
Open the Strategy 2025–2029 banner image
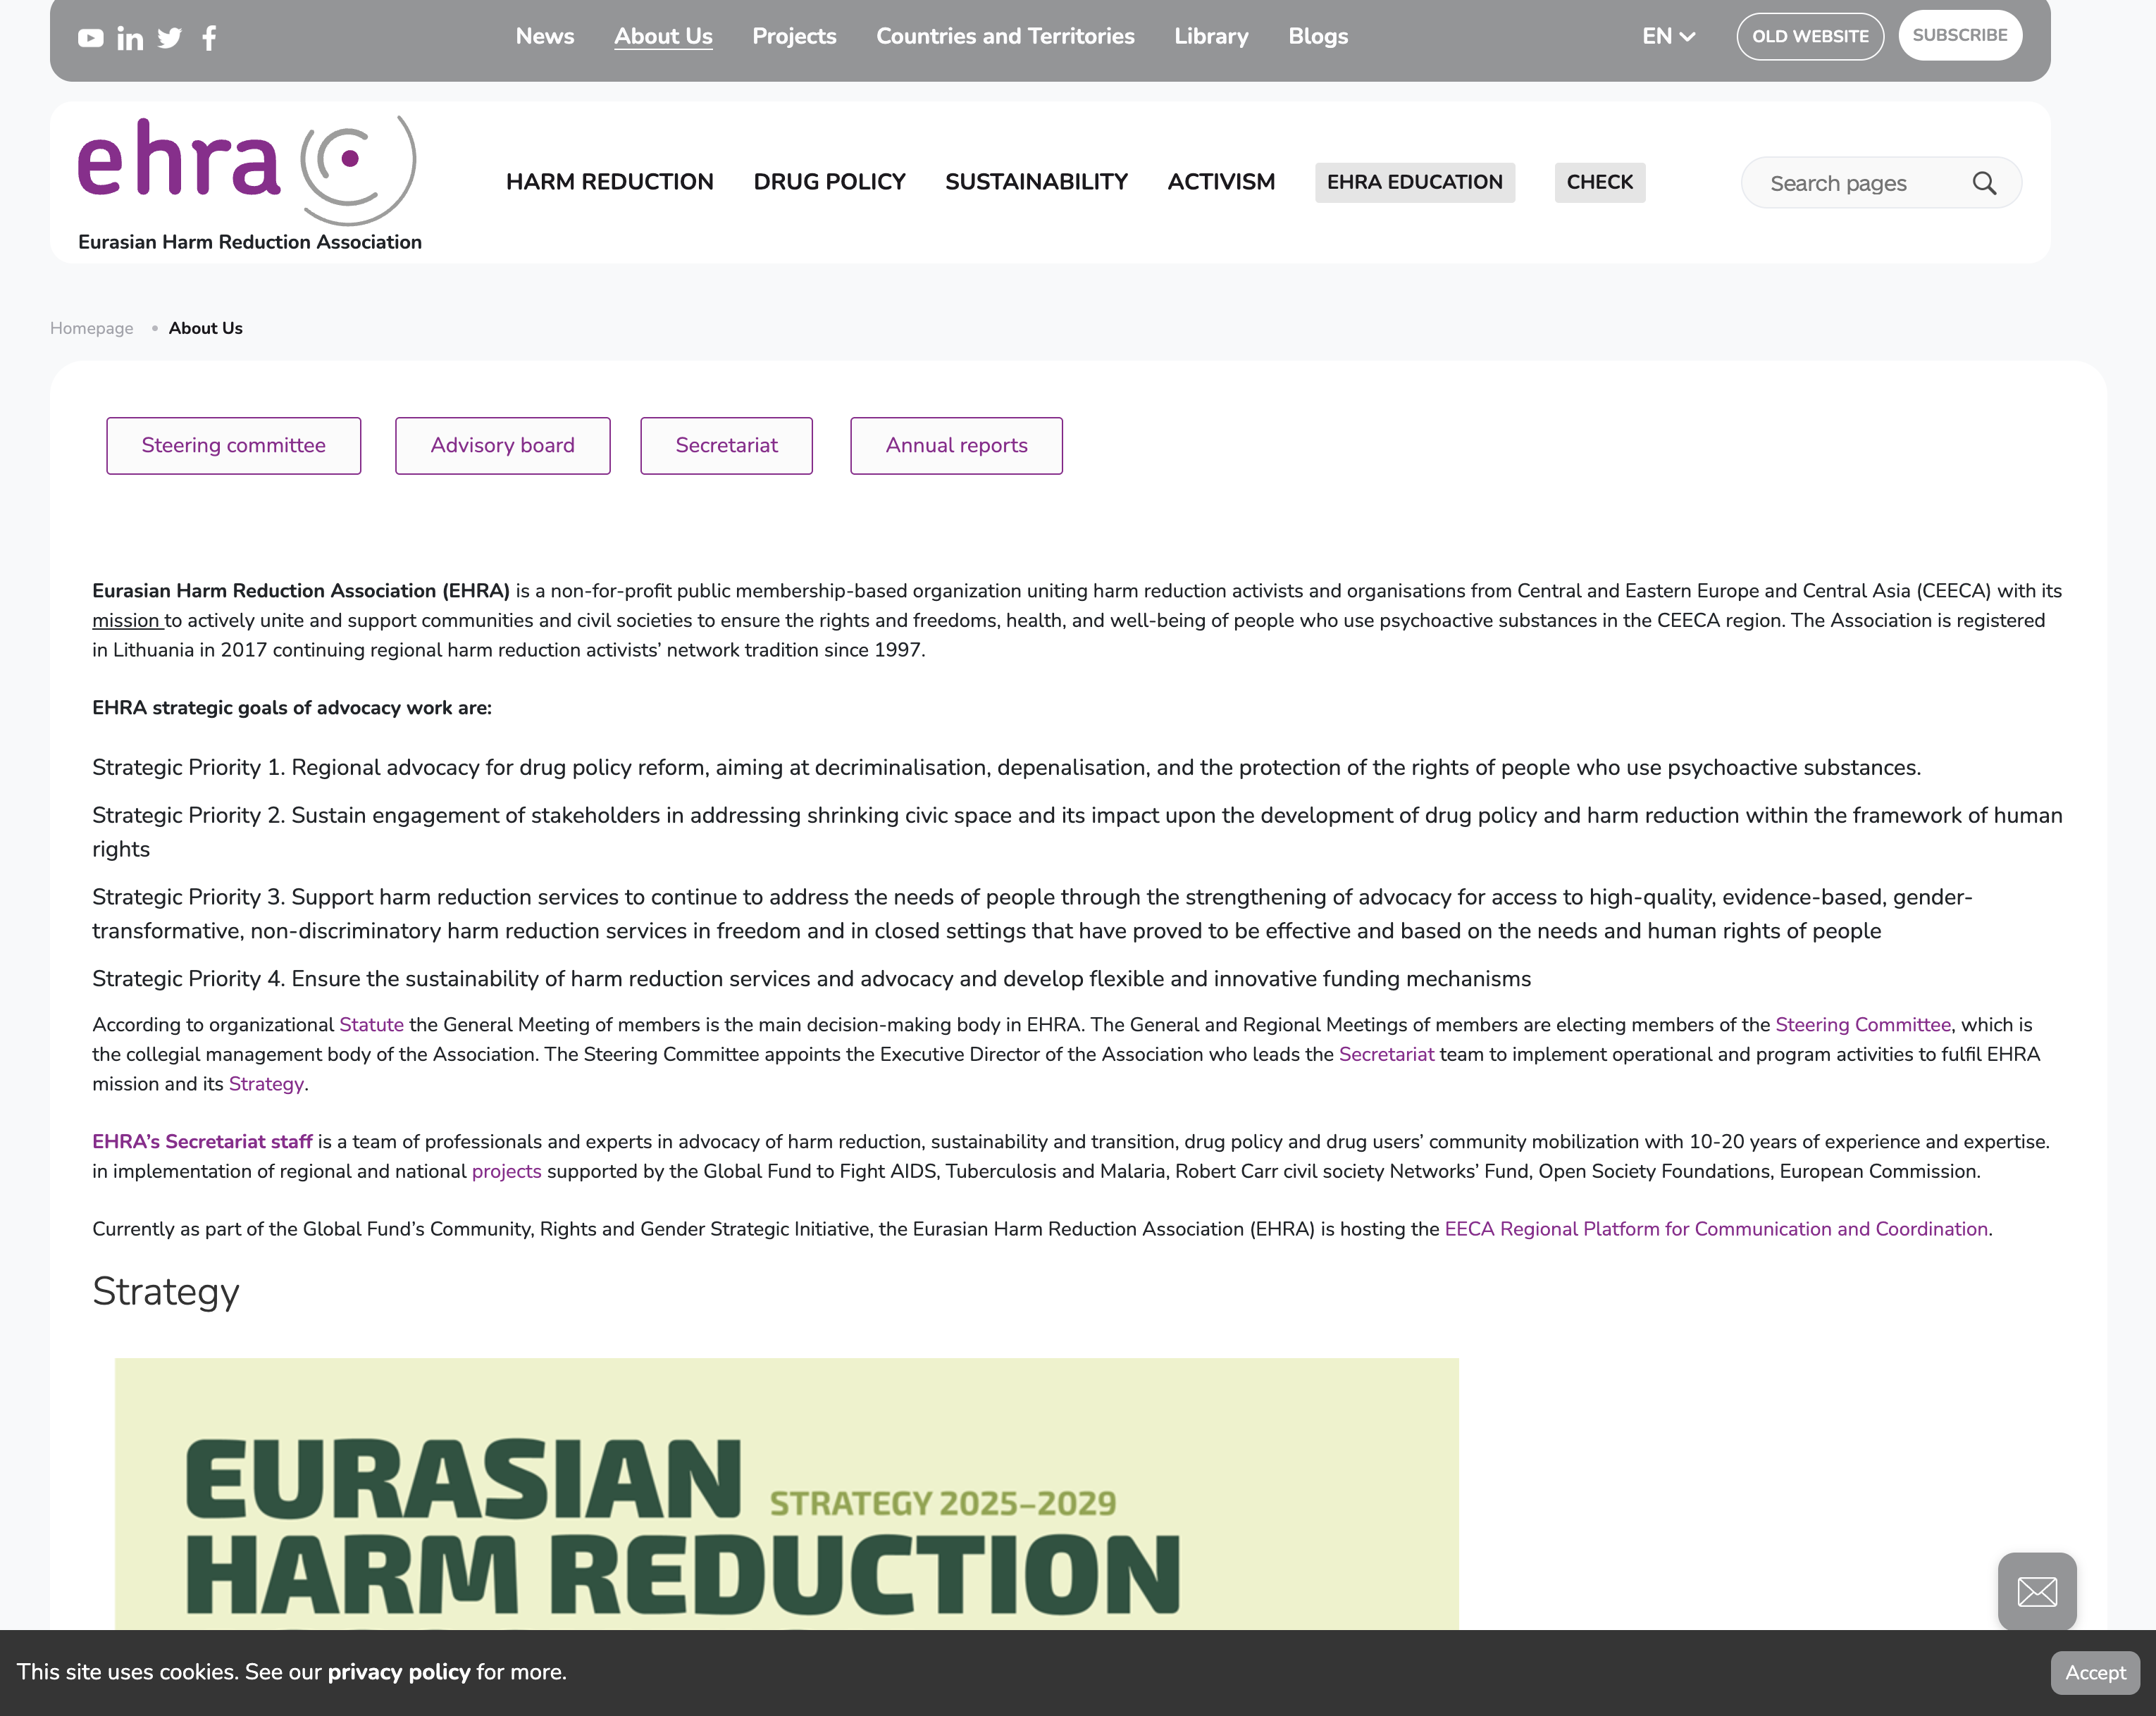click(x=787, y=1494)
